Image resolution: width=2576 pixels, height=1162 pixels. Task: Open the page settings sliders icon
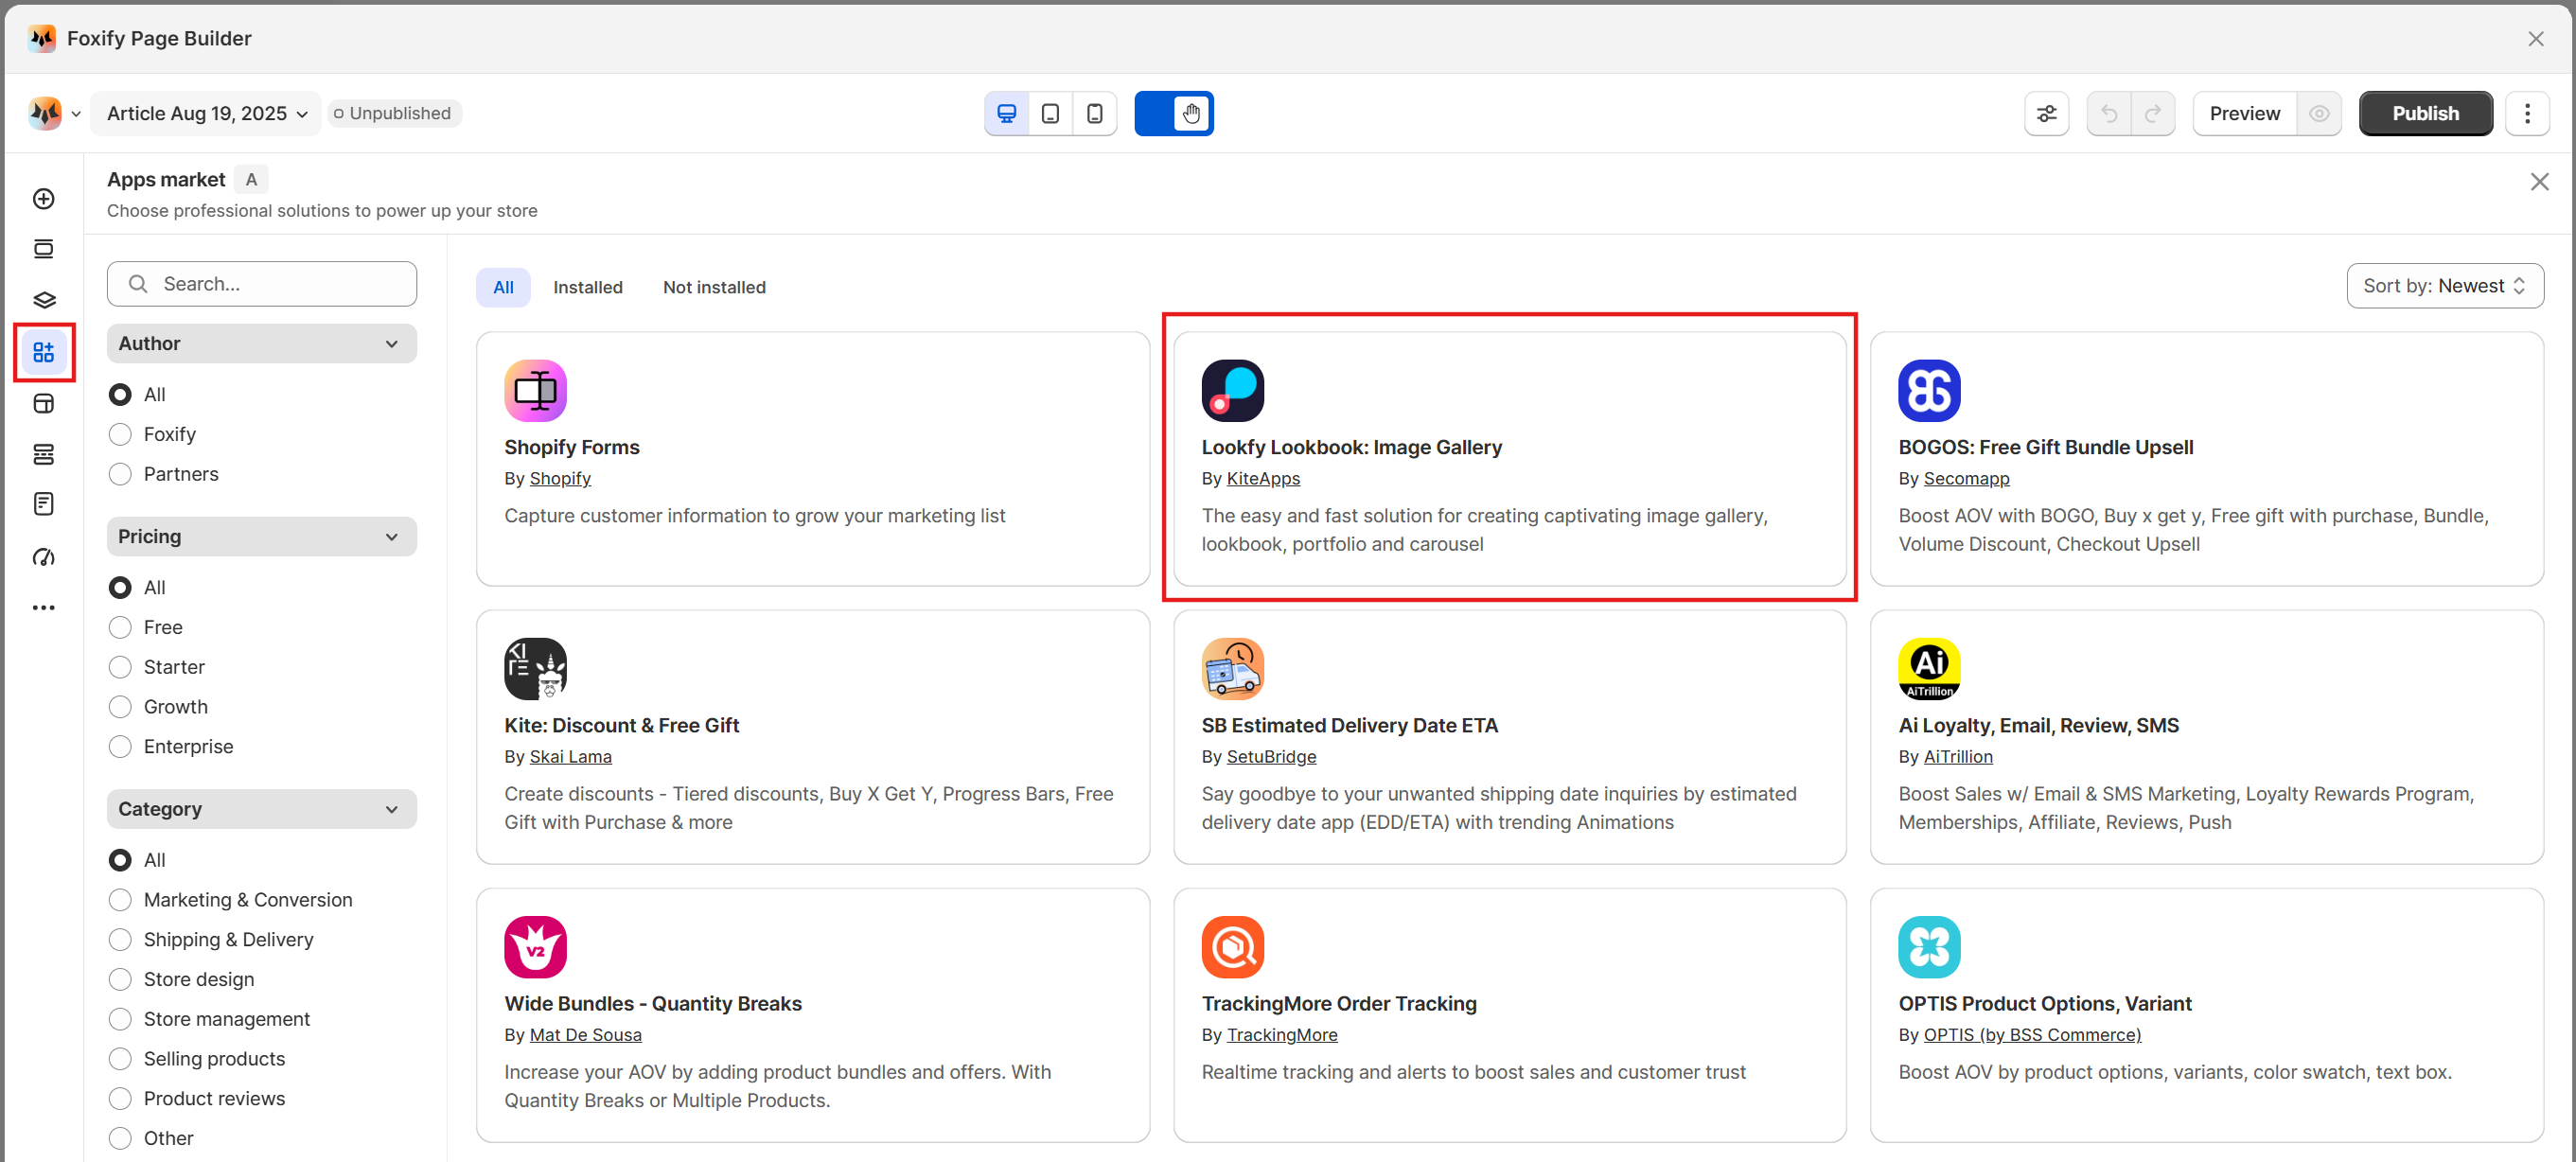(x=2046, y=113)
